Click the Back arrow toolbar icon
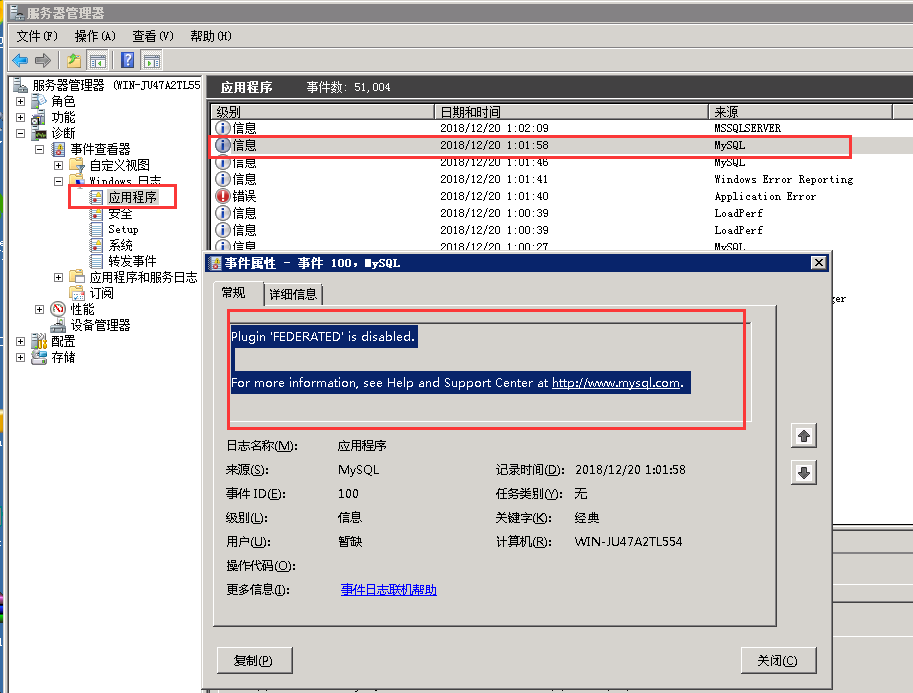Image resolution: width=913 pixels, height=693 pixels. [20, 60]
